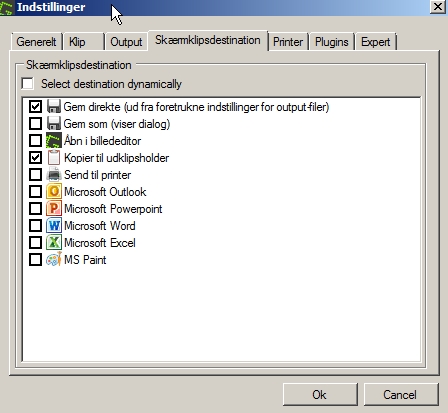The width and height of the screenshot is (448, 413).
Task: Check the Gem som (viser dialog) checkbox
Action: pyautogui.click(x=35, y=124)
